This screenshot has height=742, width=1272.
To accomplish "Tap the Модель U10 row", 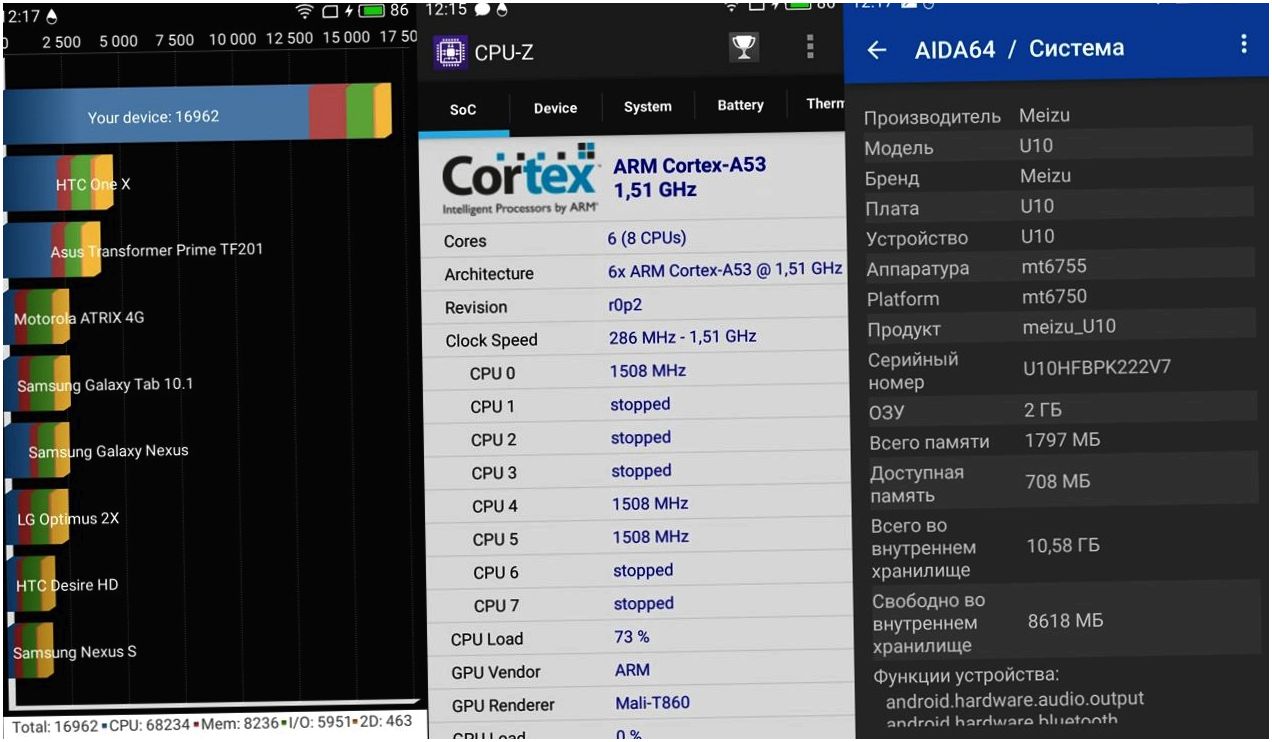I will pyautogui.click(x=1058, y=146).
